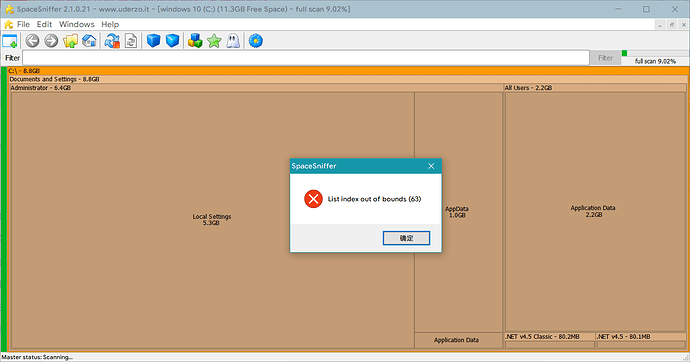
Task: Click the colored blocks icon
Action: (x=195, y=41)
